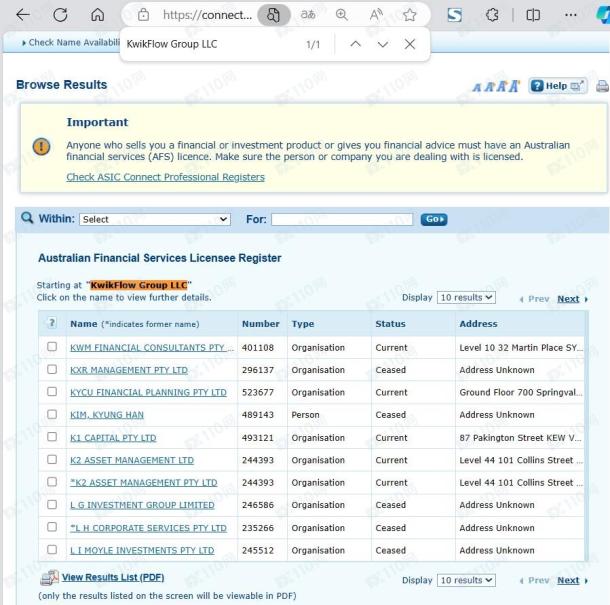Open Check ASIC Connect Professional Registers link
The width and height of the screenshot is (610, 605).
165,177
